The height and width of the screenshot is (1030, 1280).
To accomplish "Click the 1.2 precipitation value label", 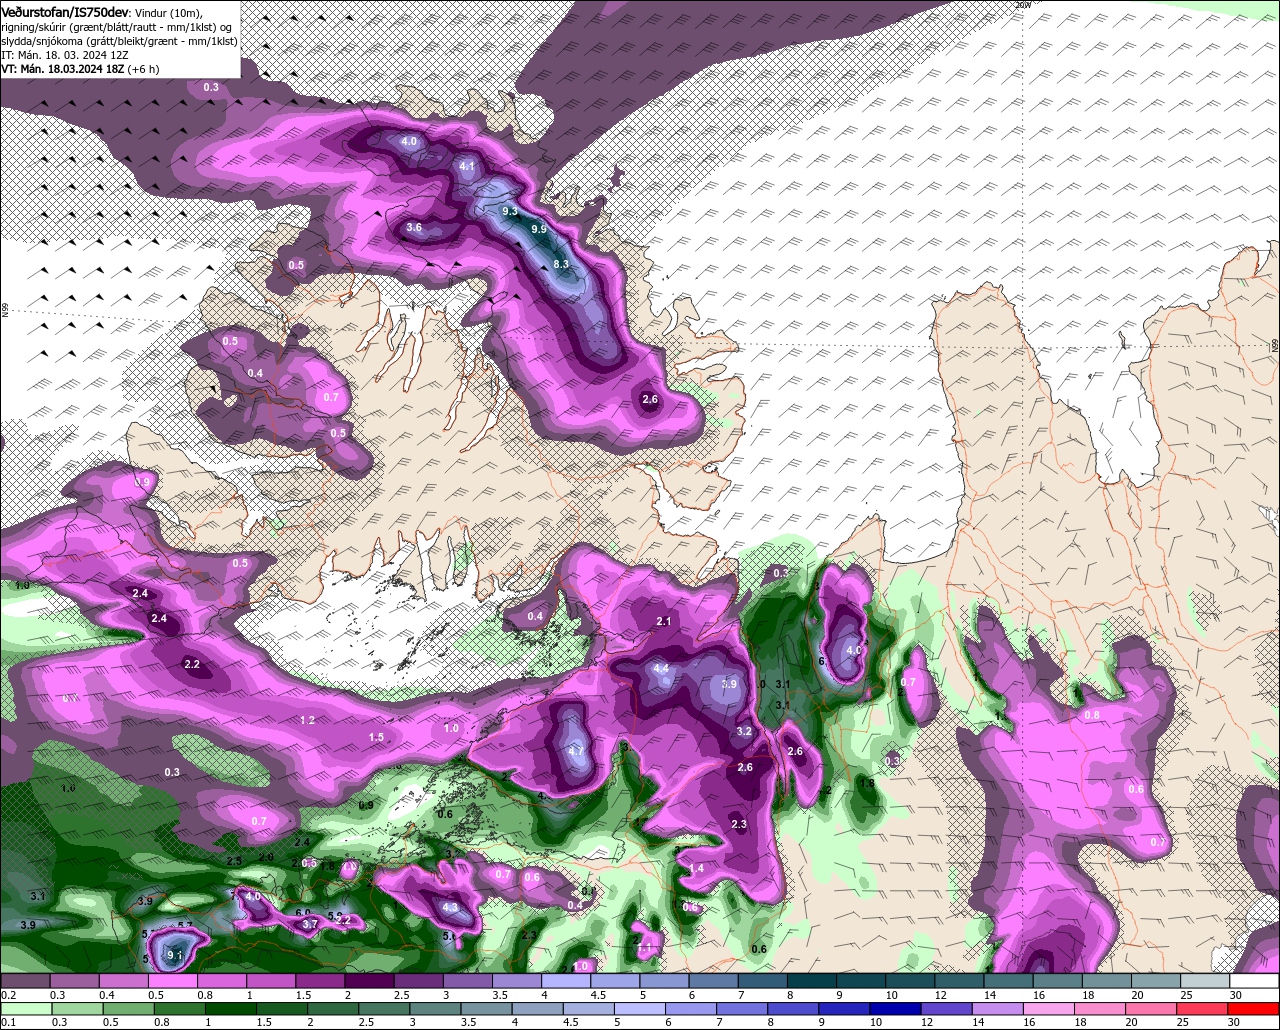I will pyautogui.click(x=308, y=720).
